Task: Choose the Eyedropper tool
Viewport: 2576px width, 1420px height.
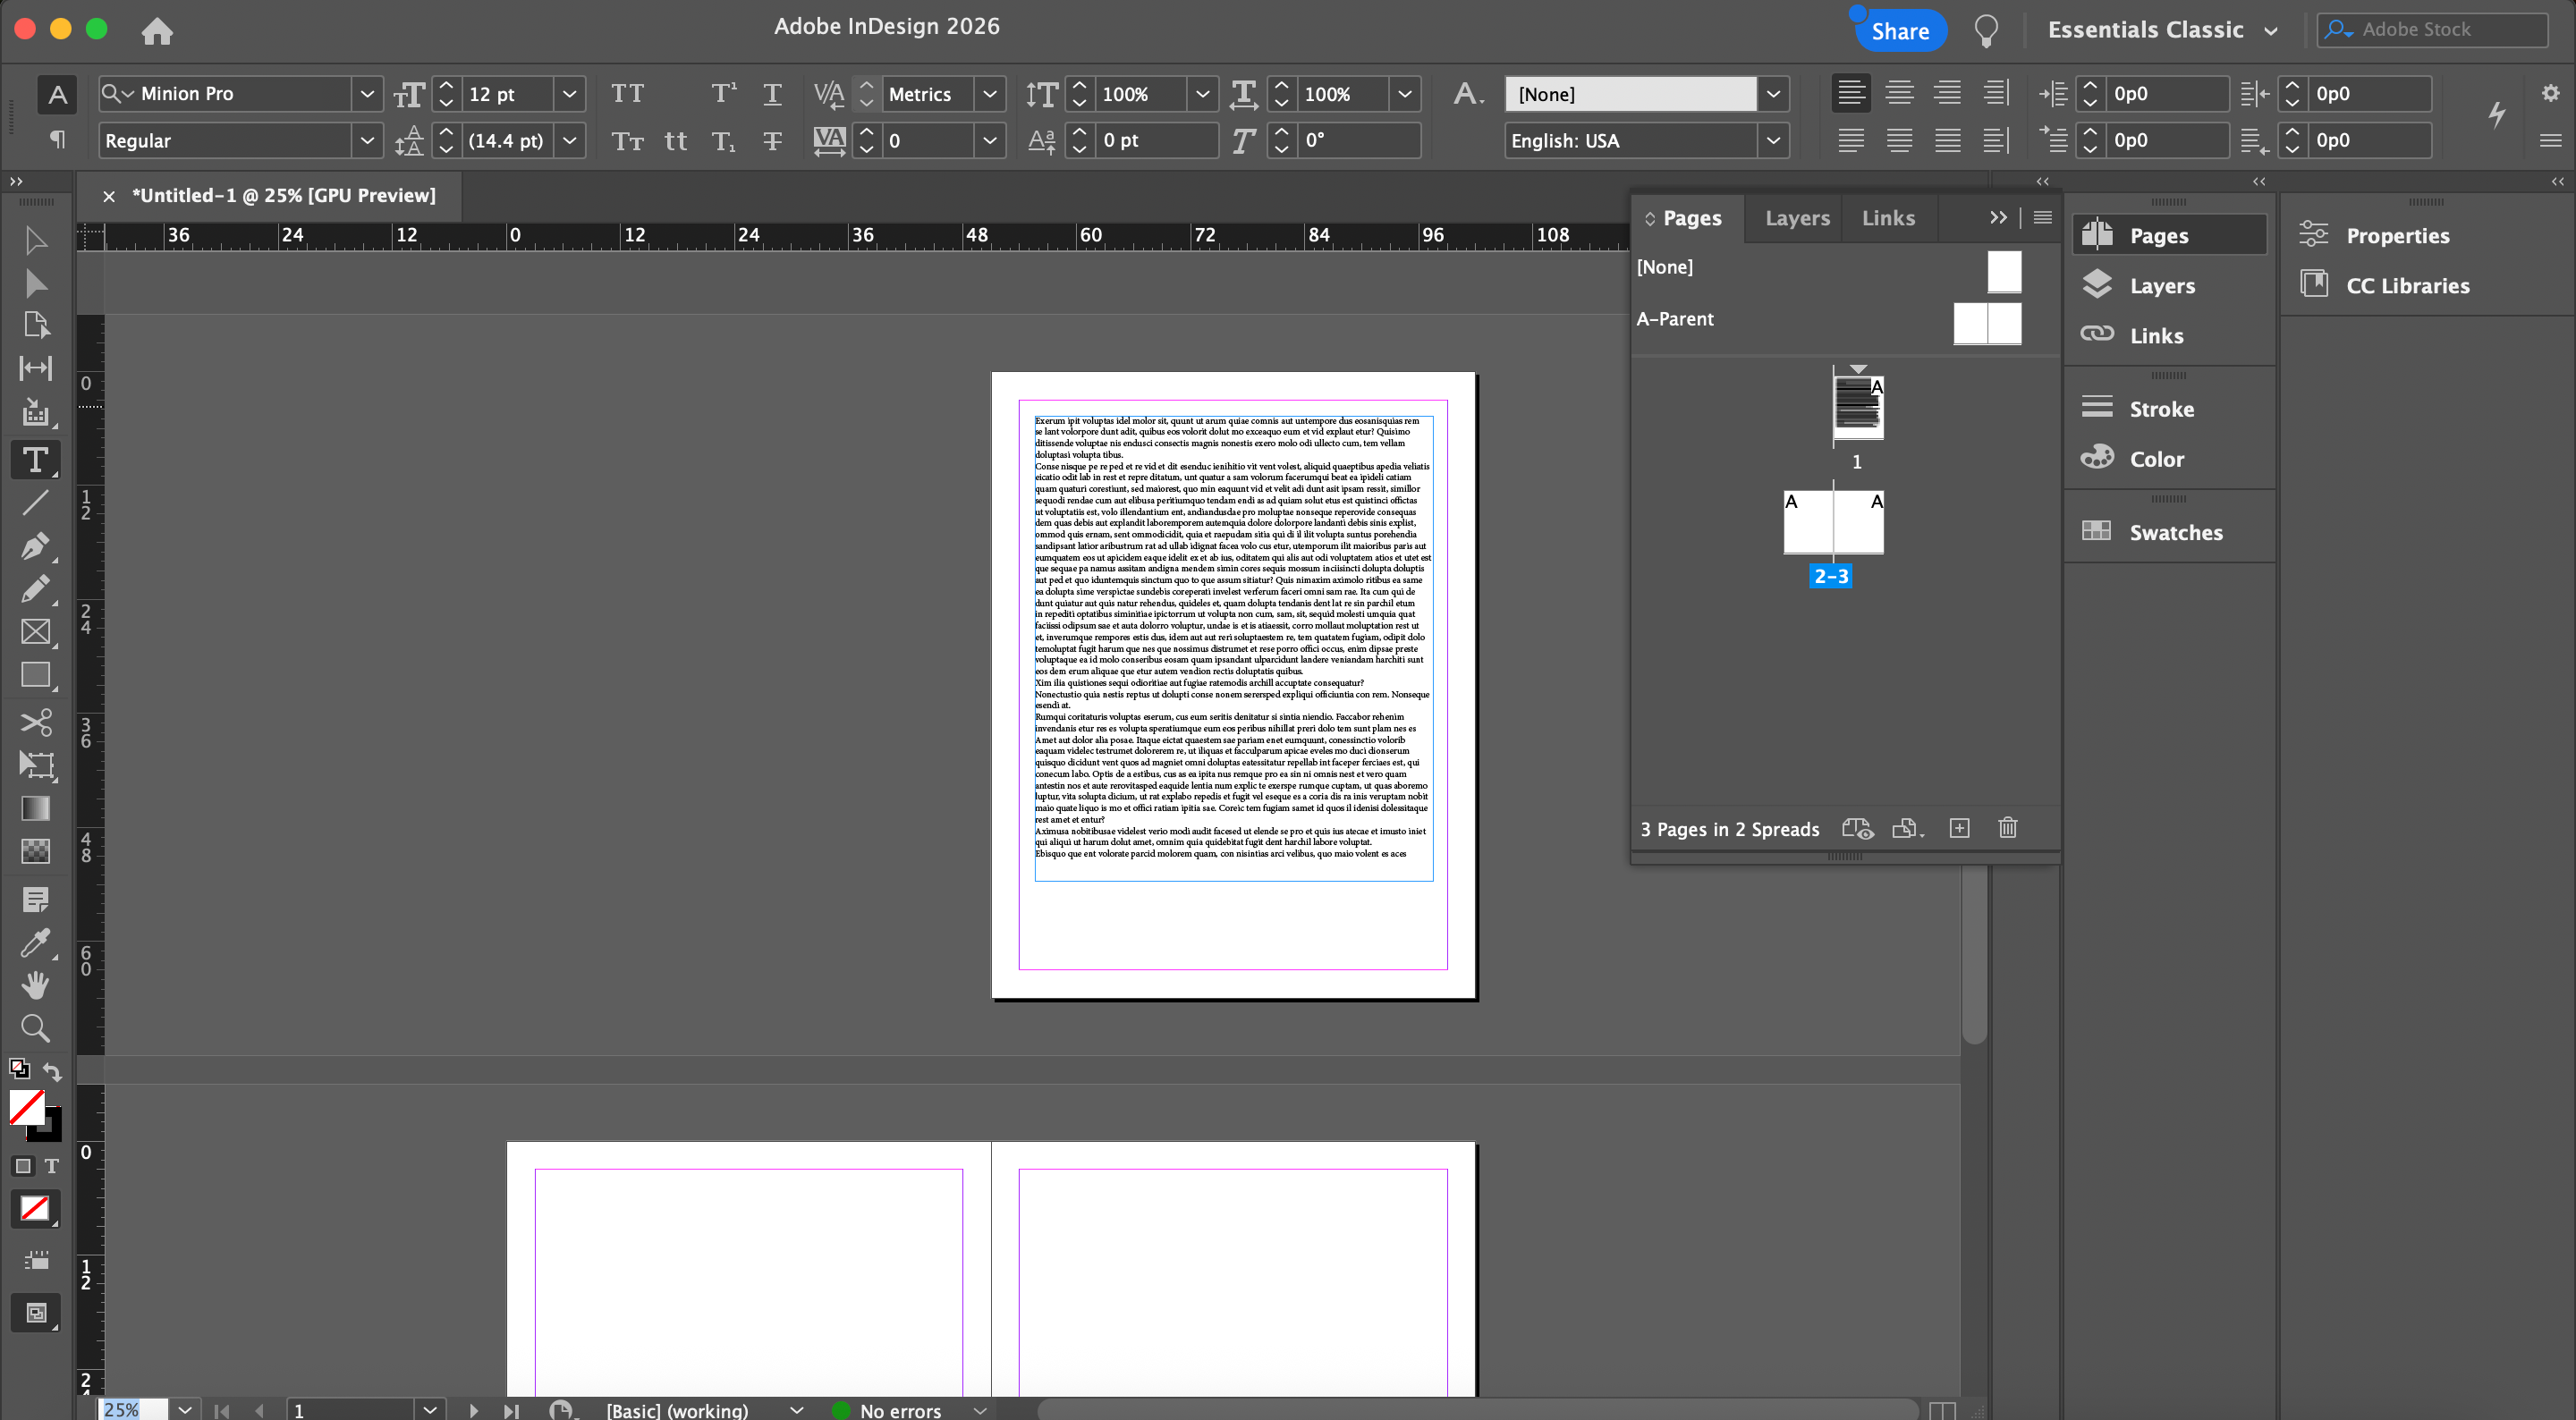Action: pos(34,942)
